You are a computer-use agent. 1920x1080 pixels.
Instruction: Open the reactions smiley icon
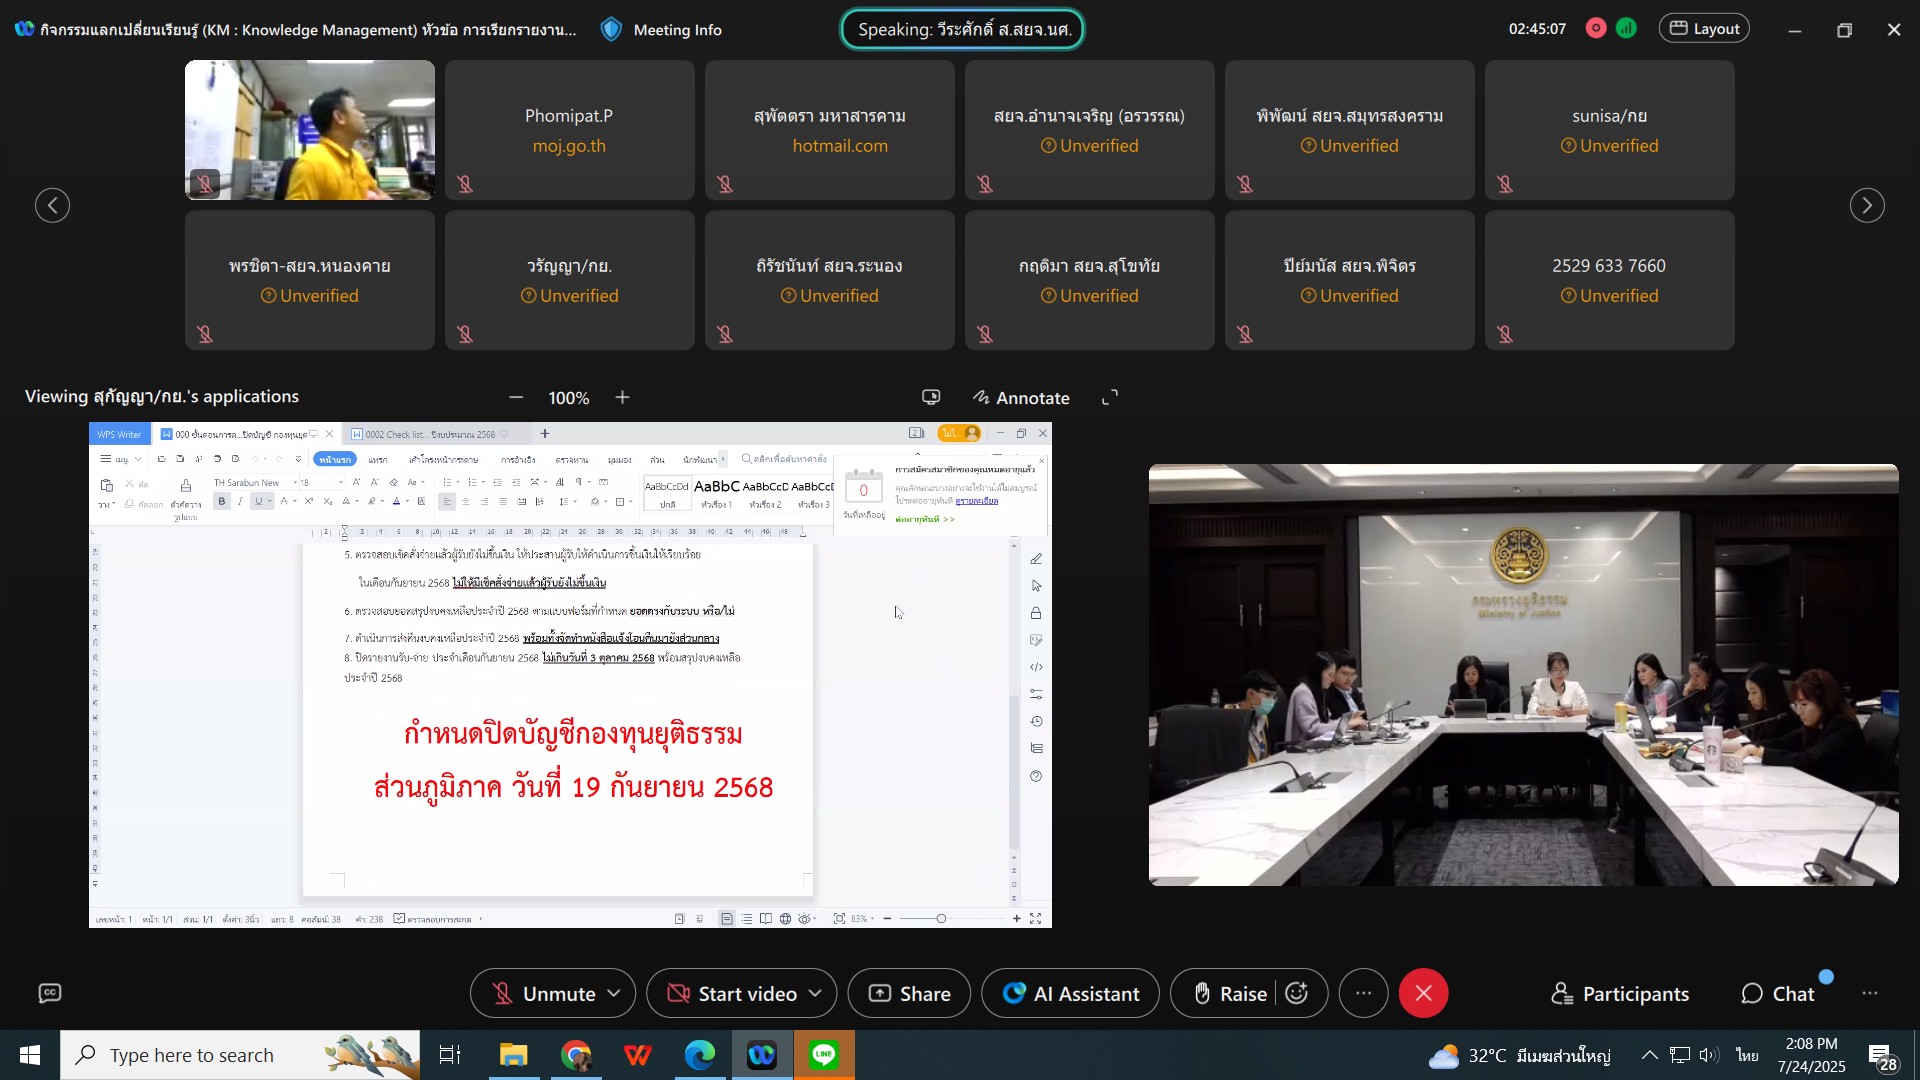coord(1297,993)
